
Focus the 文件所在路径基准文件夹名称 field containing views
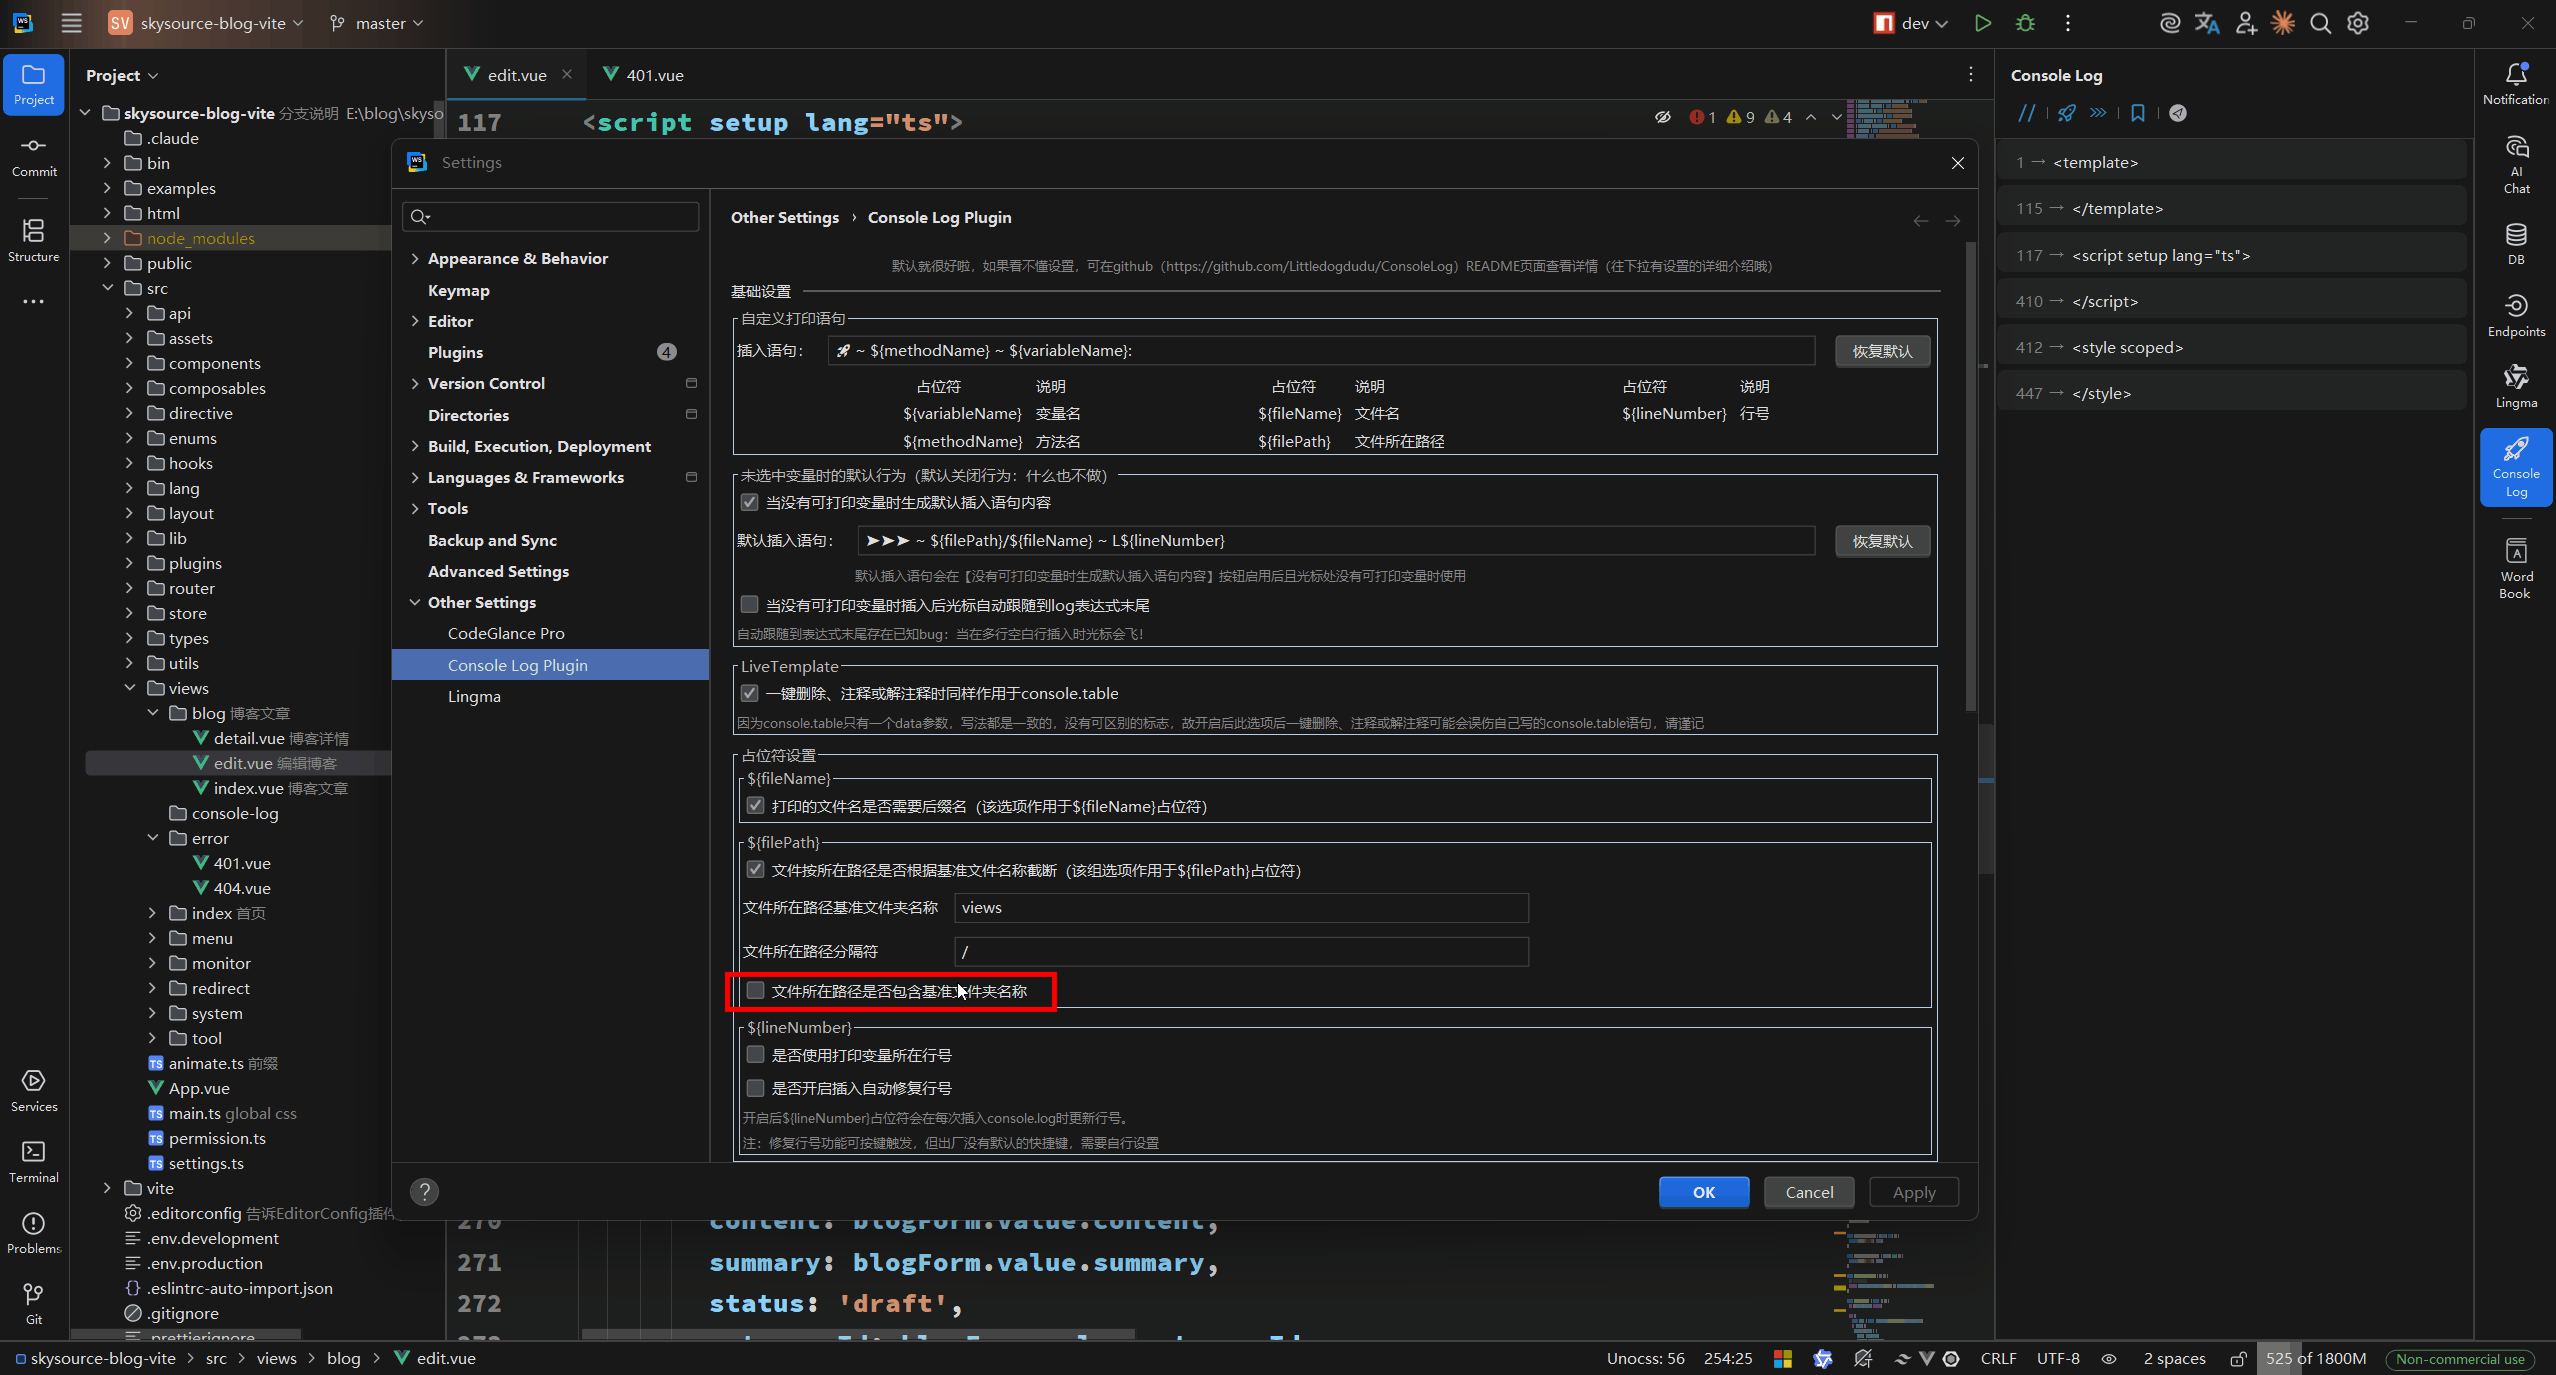(1241, 908)
